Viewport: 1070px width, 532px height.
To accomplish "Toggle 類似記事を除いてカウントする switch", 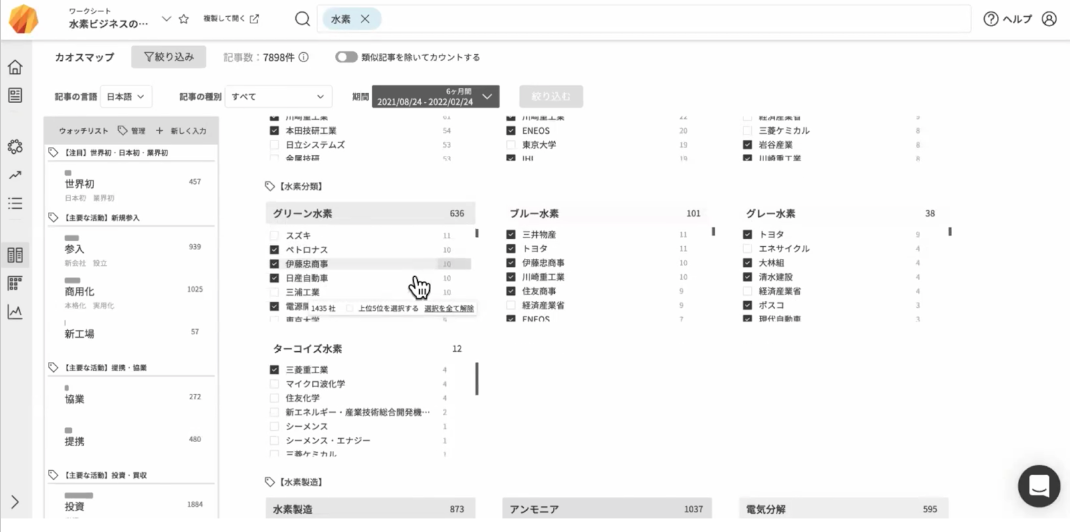I will click(346, 57).
